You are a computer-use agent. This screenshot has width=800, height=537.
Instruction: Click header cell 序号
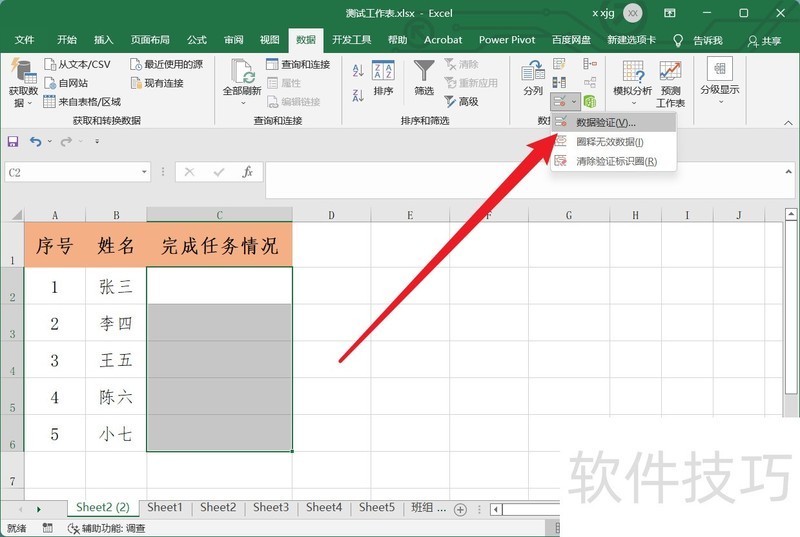click(x=55, y=245)
